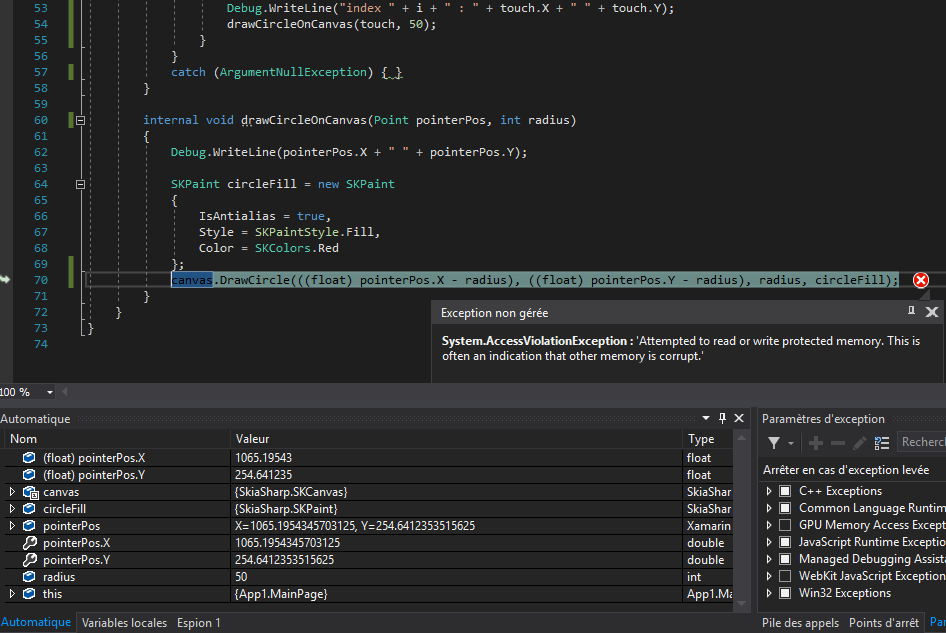The image size is (946, 633).
Task: Collapse the drawCircleOnCanvas method at line 60
Action: (x=80, y=120)
